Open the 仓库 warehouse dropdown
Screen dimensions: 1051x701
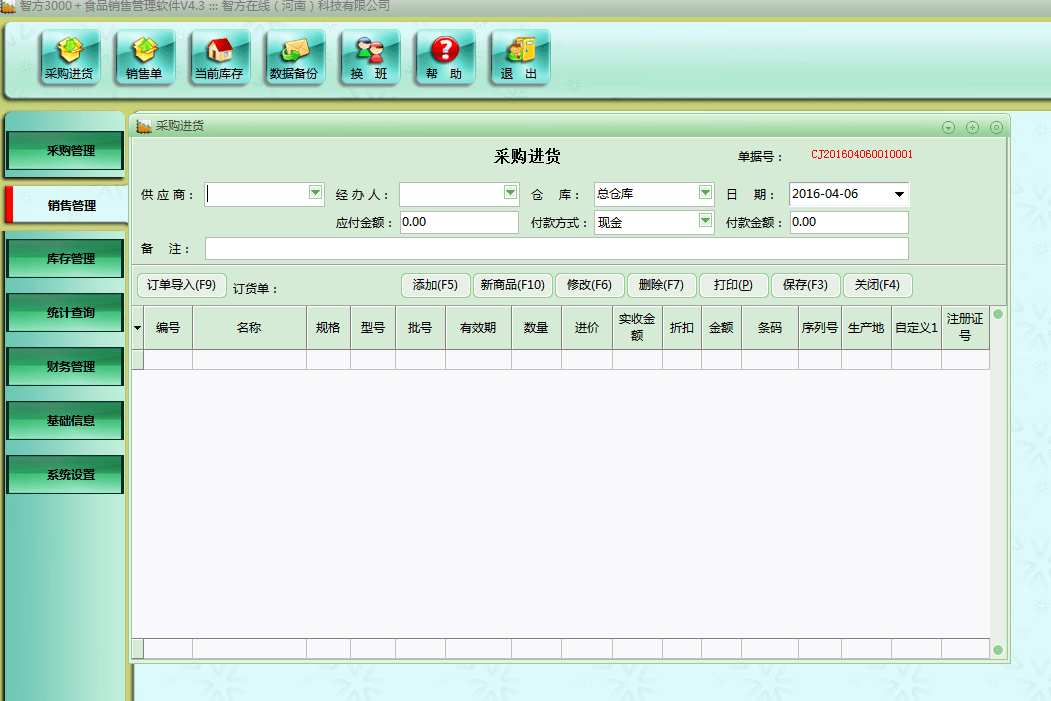pos(705,193)
